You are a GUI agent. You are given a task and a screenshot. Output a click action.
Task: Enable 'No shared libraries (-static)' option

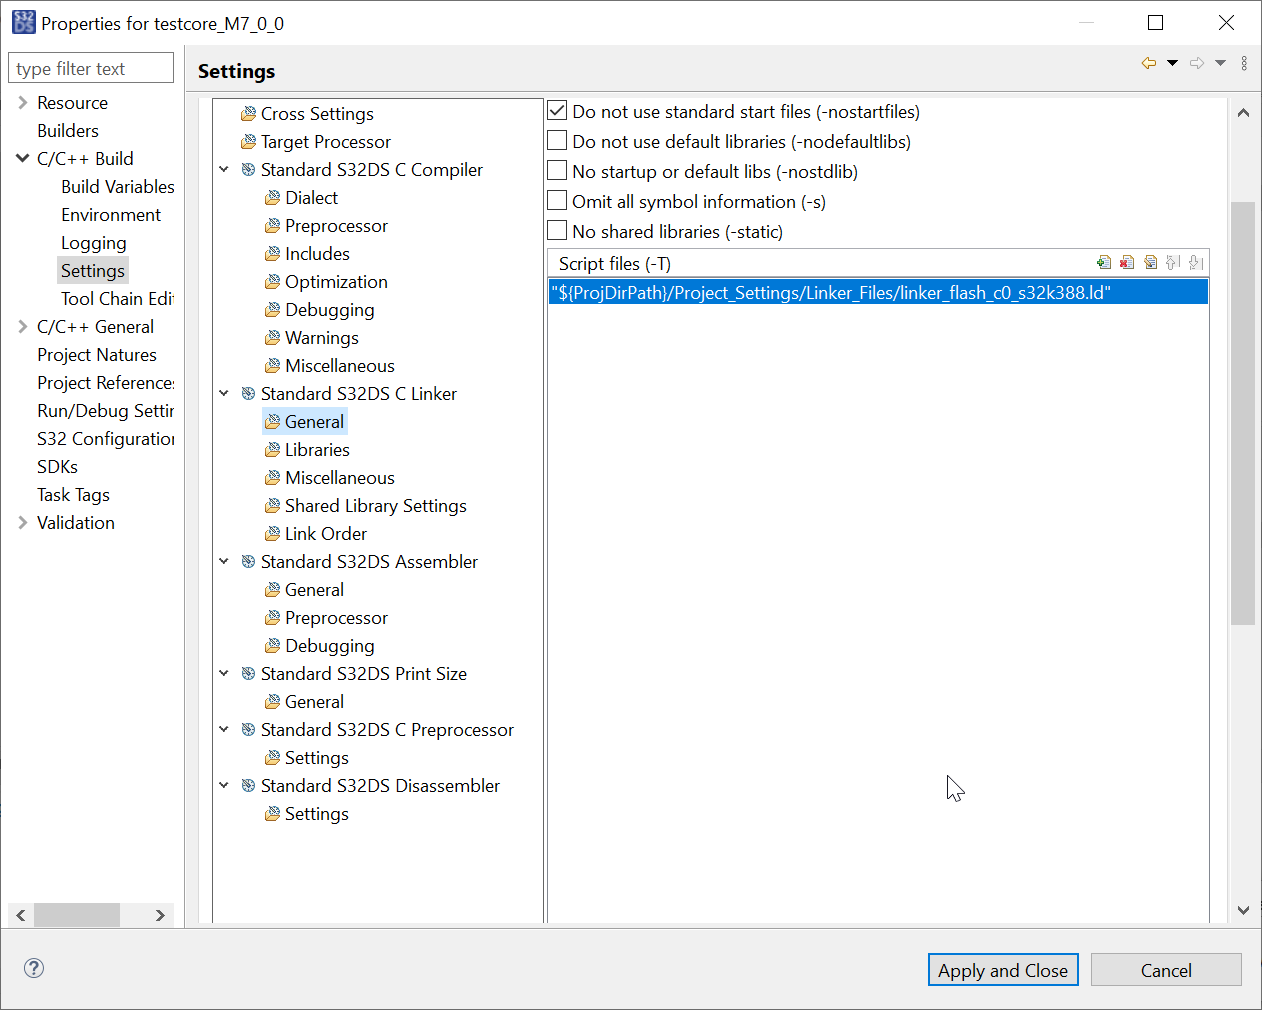pyautogui.click(x=556, y=230)
